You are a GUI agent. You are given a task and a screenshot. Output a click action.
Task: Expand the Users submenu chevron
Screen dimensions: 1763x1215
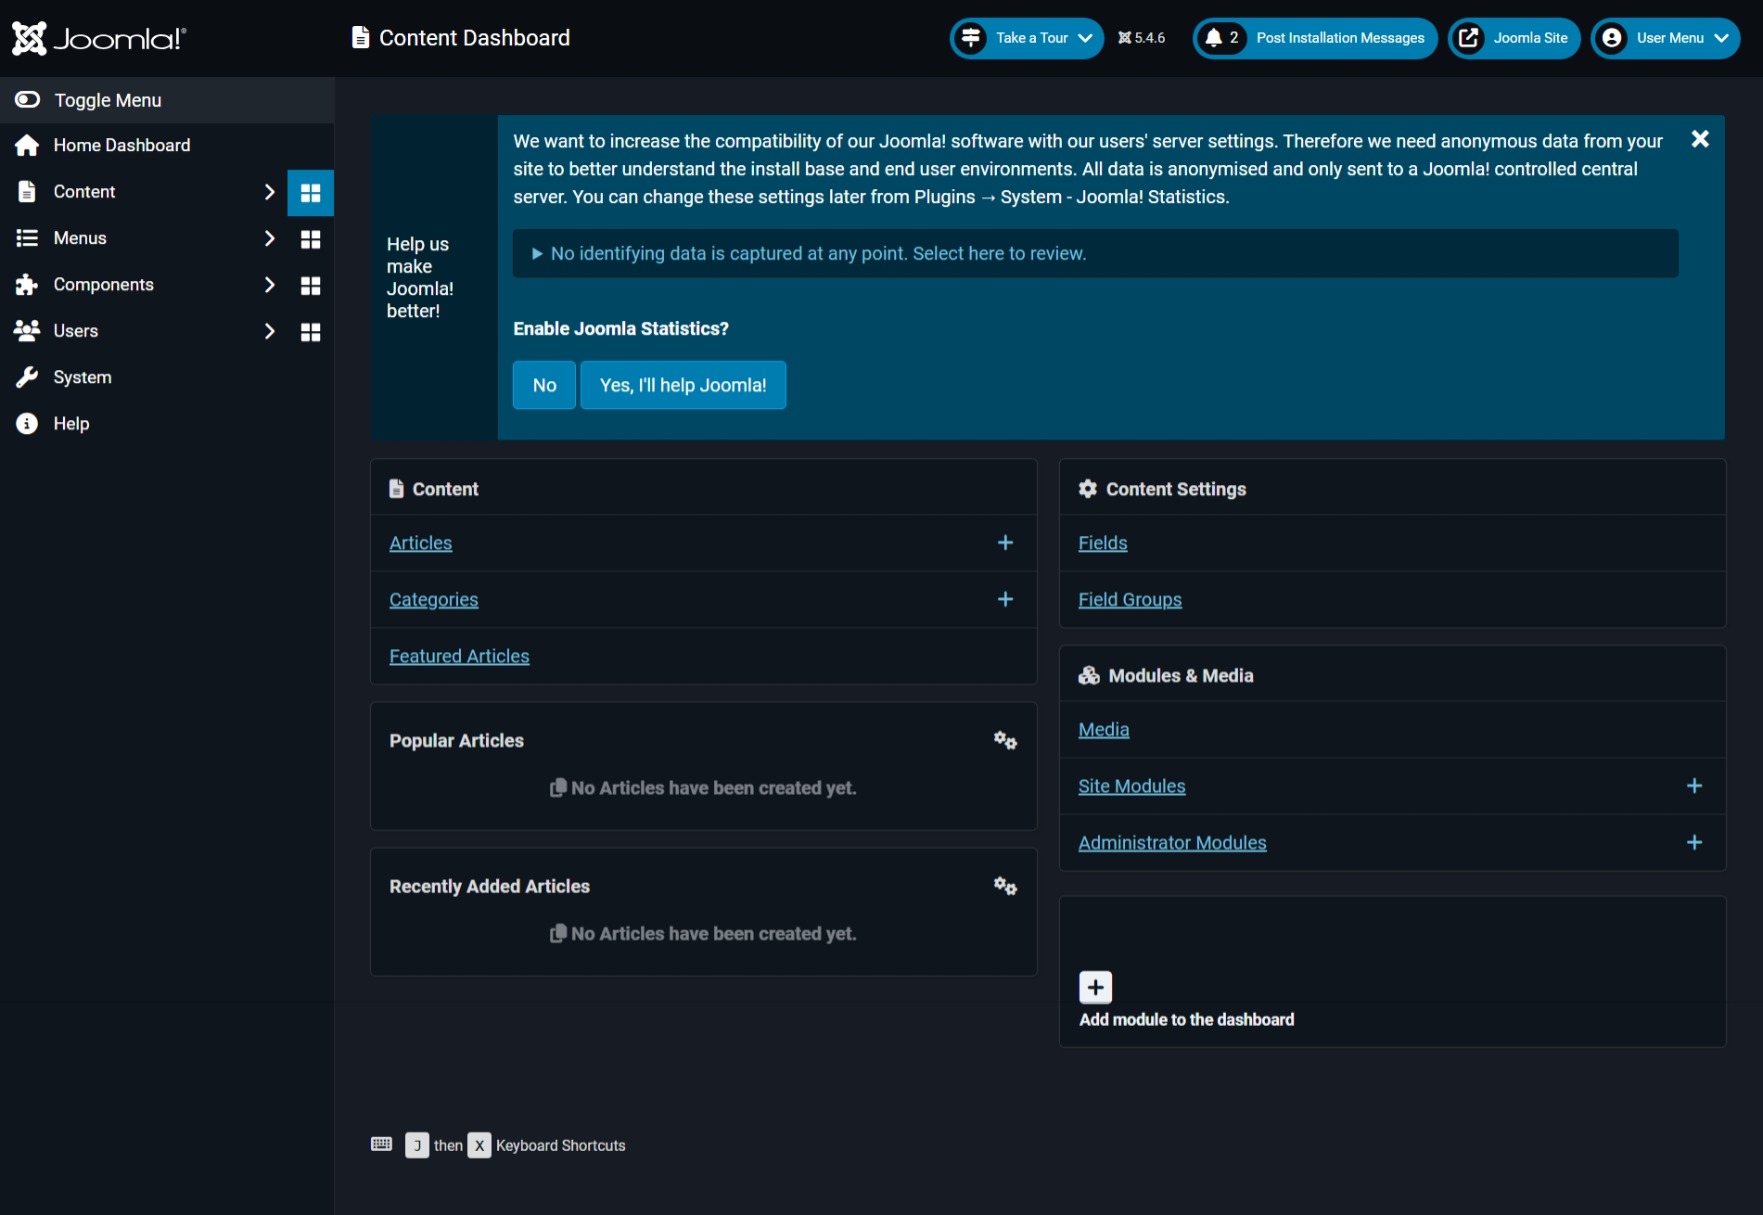(x=269, y=331)
